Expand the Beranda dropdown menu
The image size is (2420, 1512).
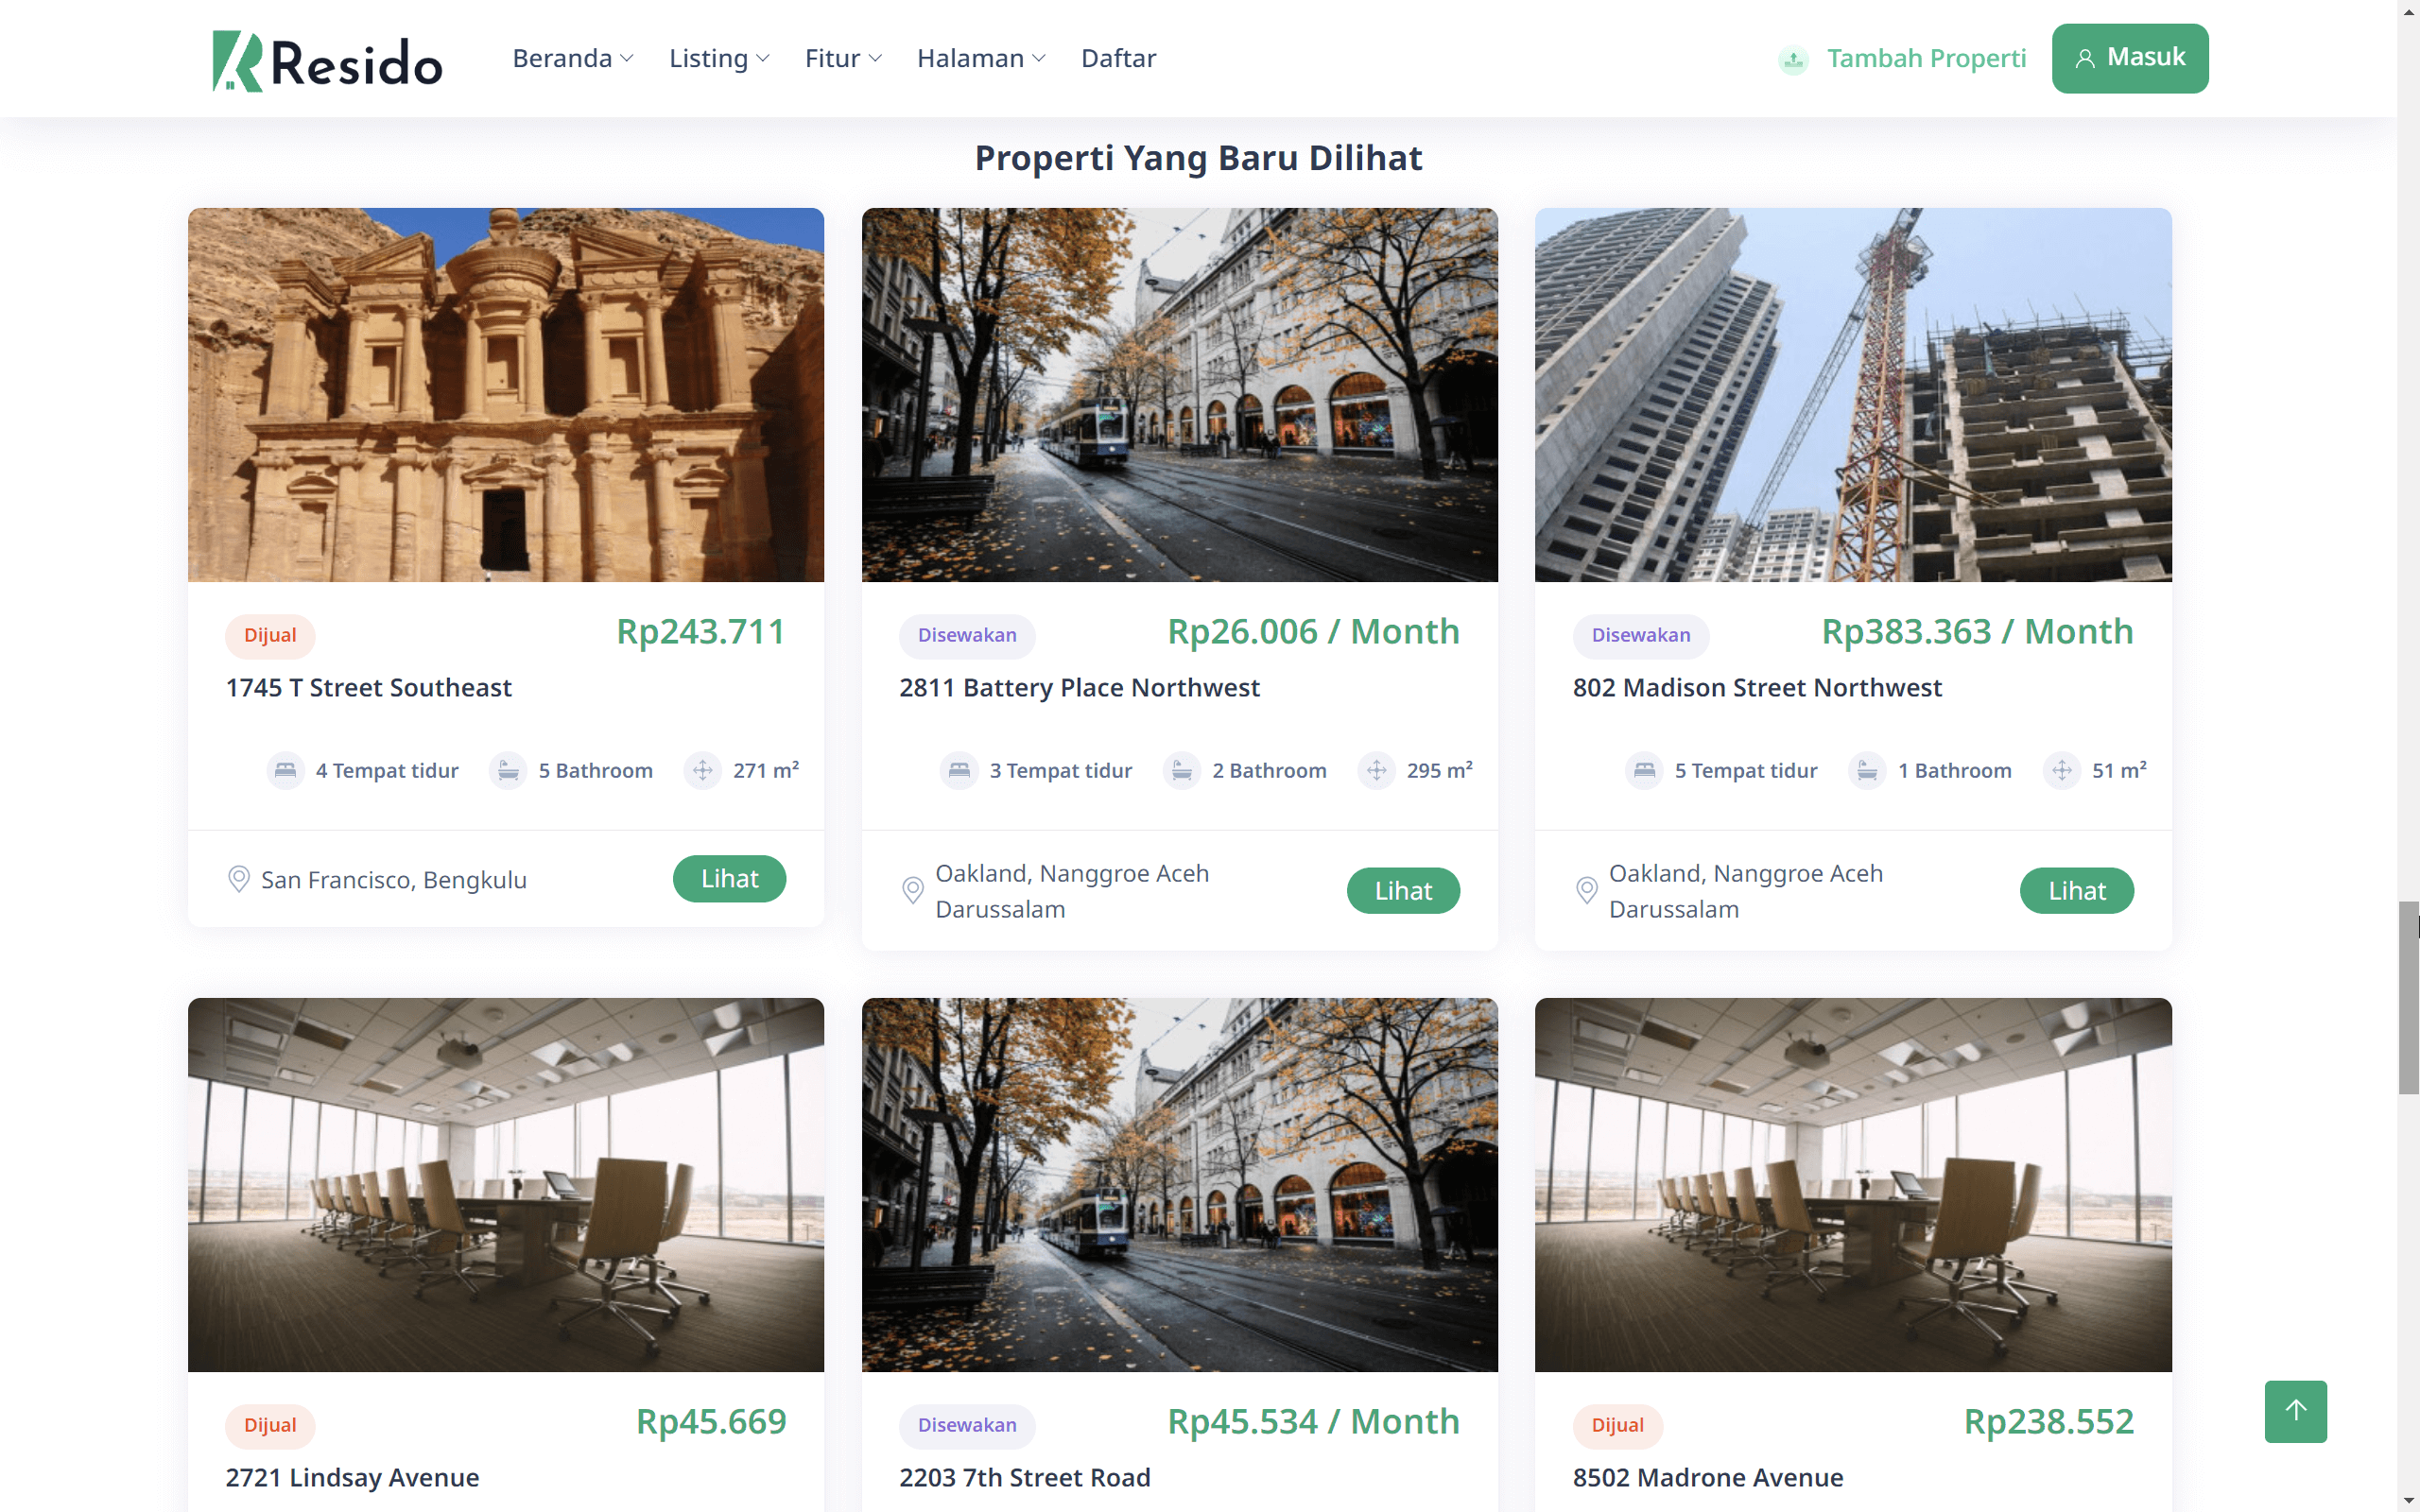573,58
